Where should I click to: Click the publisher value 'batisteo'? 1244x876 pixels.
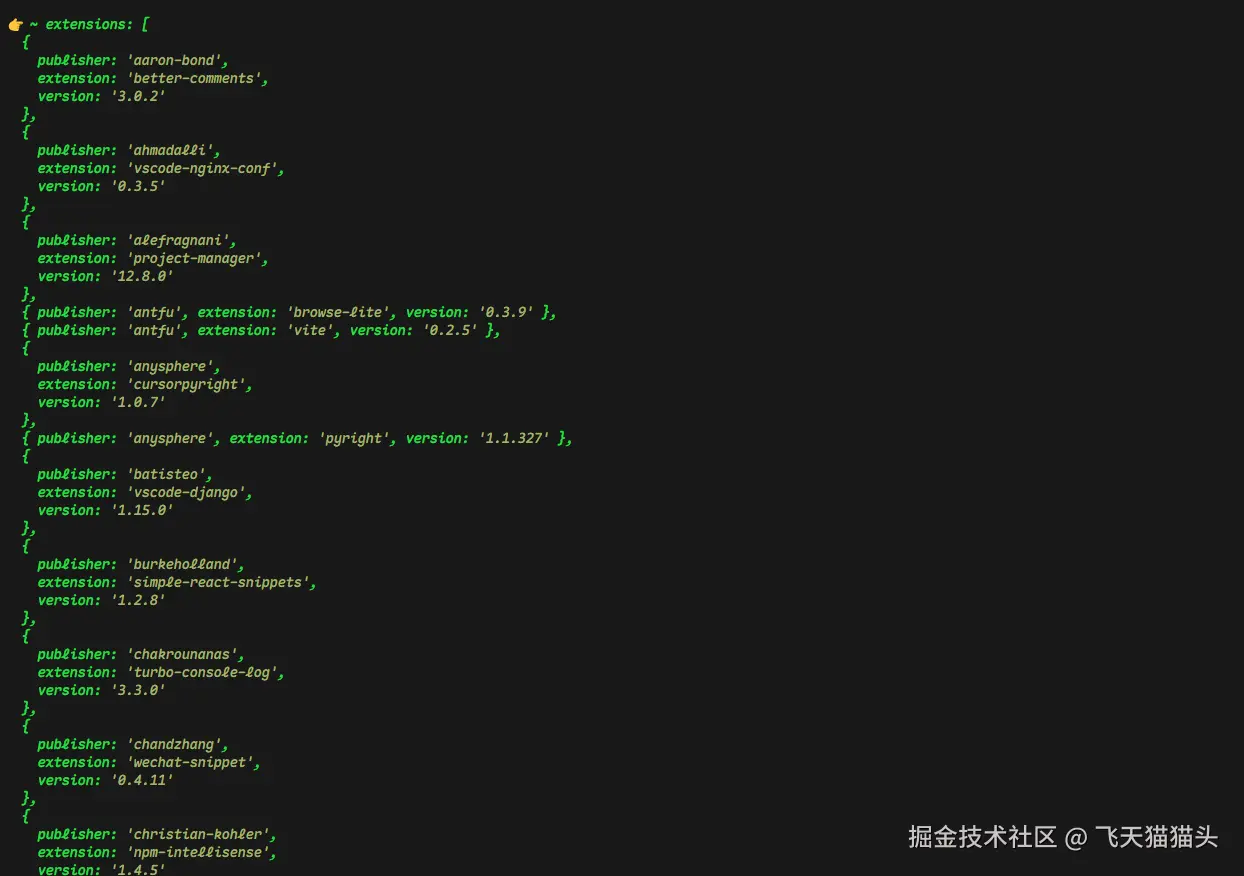pos(166,474)
